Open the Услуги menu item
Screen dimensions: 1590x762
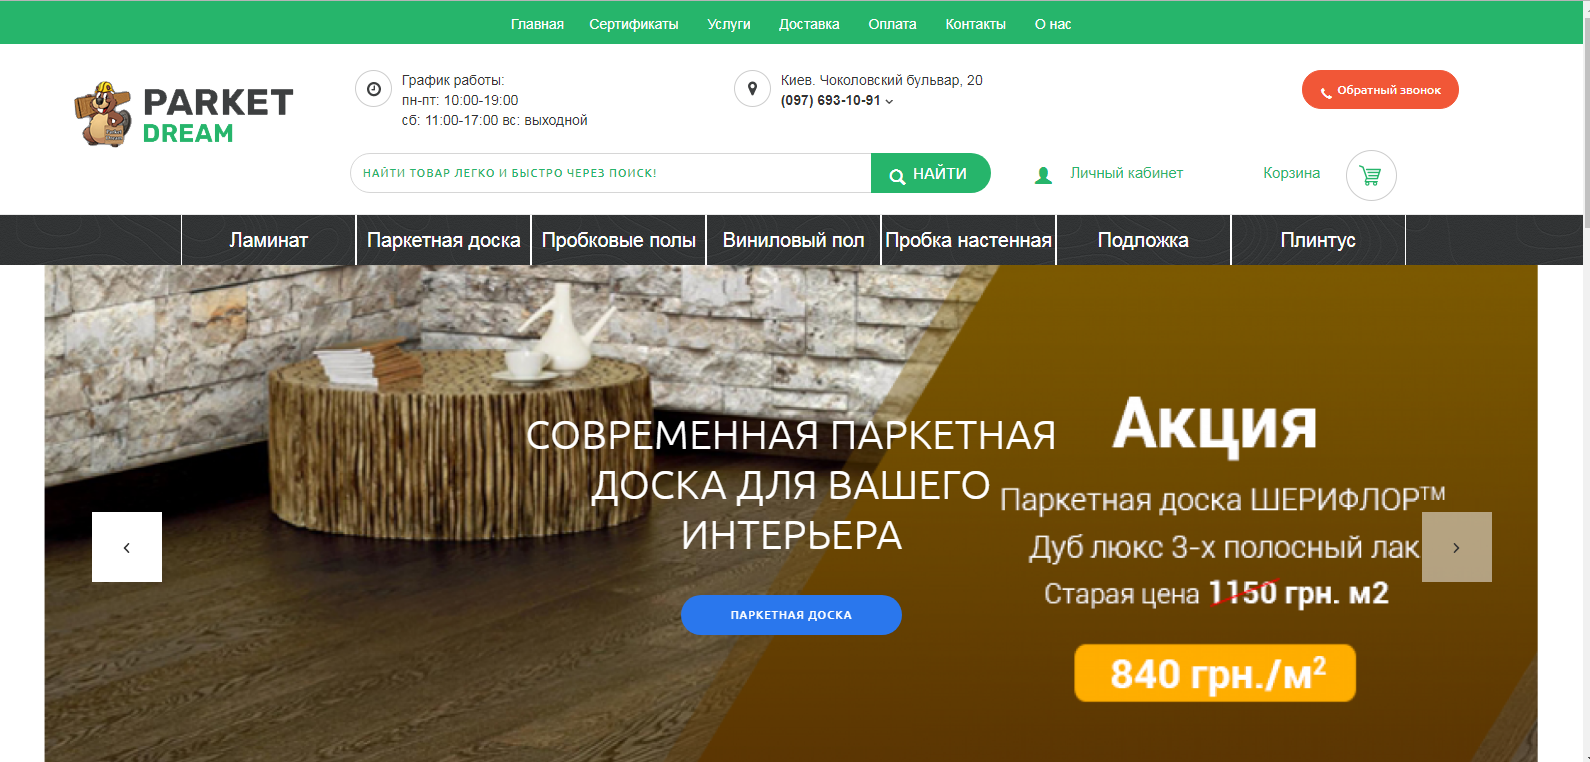(729, 24)
